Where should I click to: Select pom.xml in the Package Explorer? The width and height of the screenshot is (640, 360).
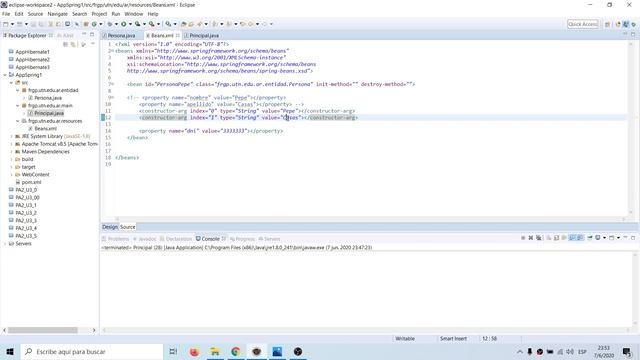(31, 182)
